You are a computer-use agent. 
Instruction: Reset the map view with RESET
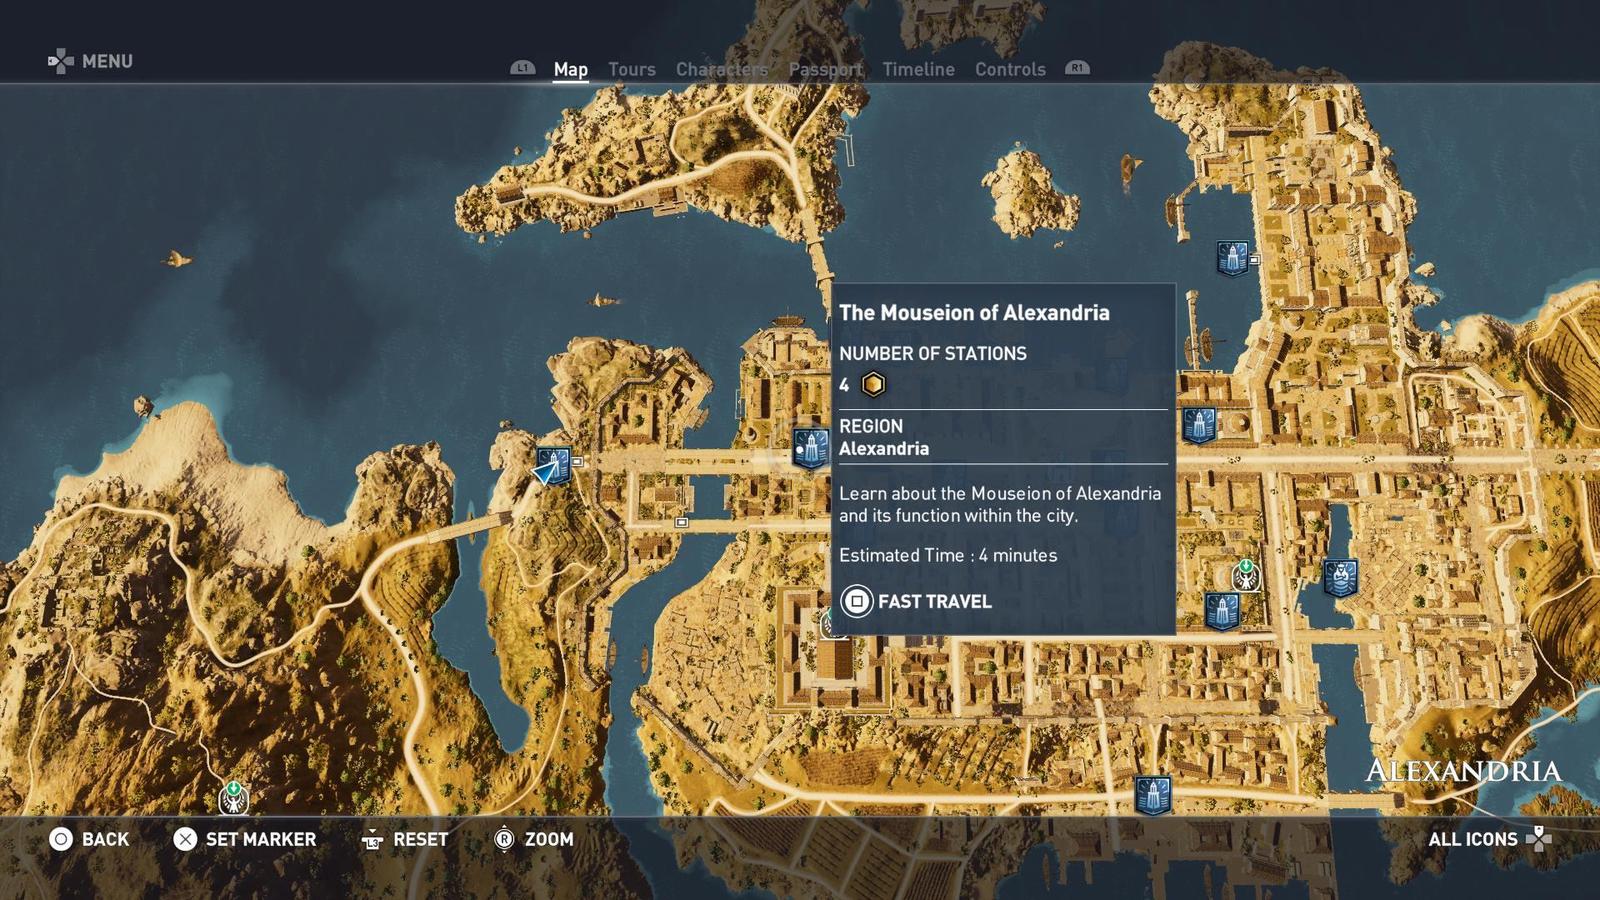(405, 839)
